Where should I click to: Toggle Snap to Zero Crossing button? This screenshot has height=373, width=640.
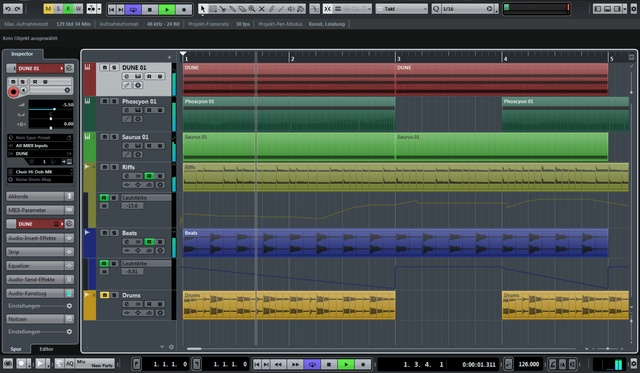[314, 9]
